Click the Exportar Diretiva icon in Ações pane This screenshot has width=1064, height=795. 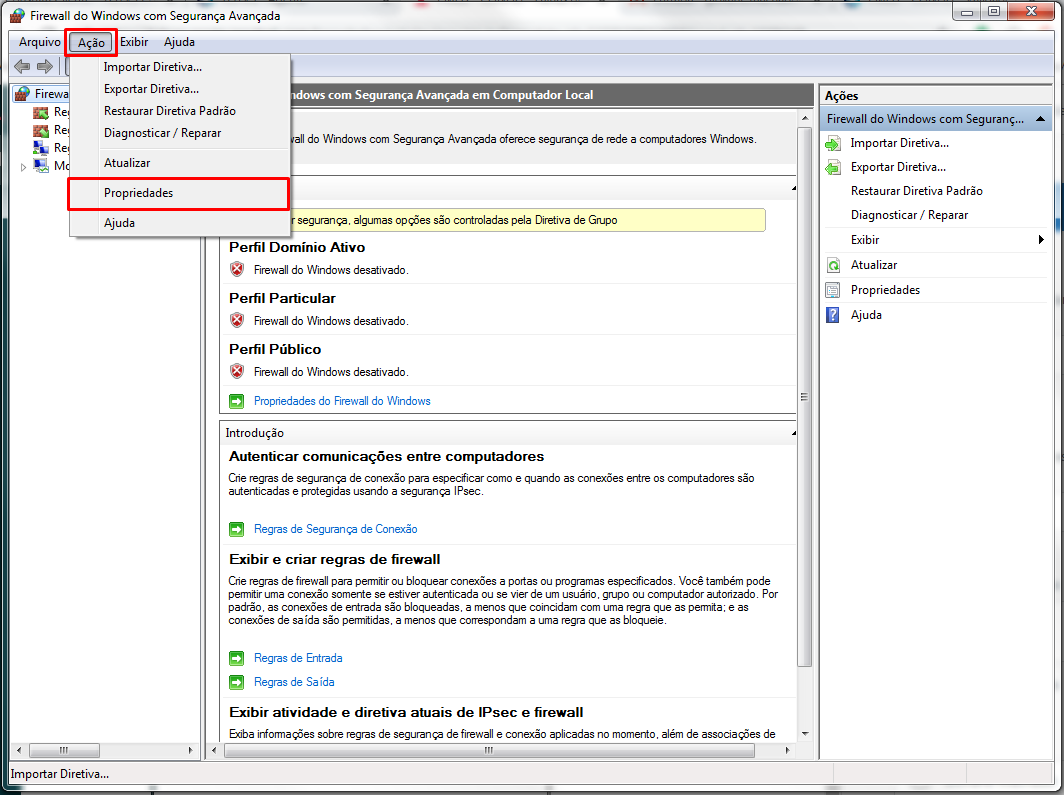833,166
